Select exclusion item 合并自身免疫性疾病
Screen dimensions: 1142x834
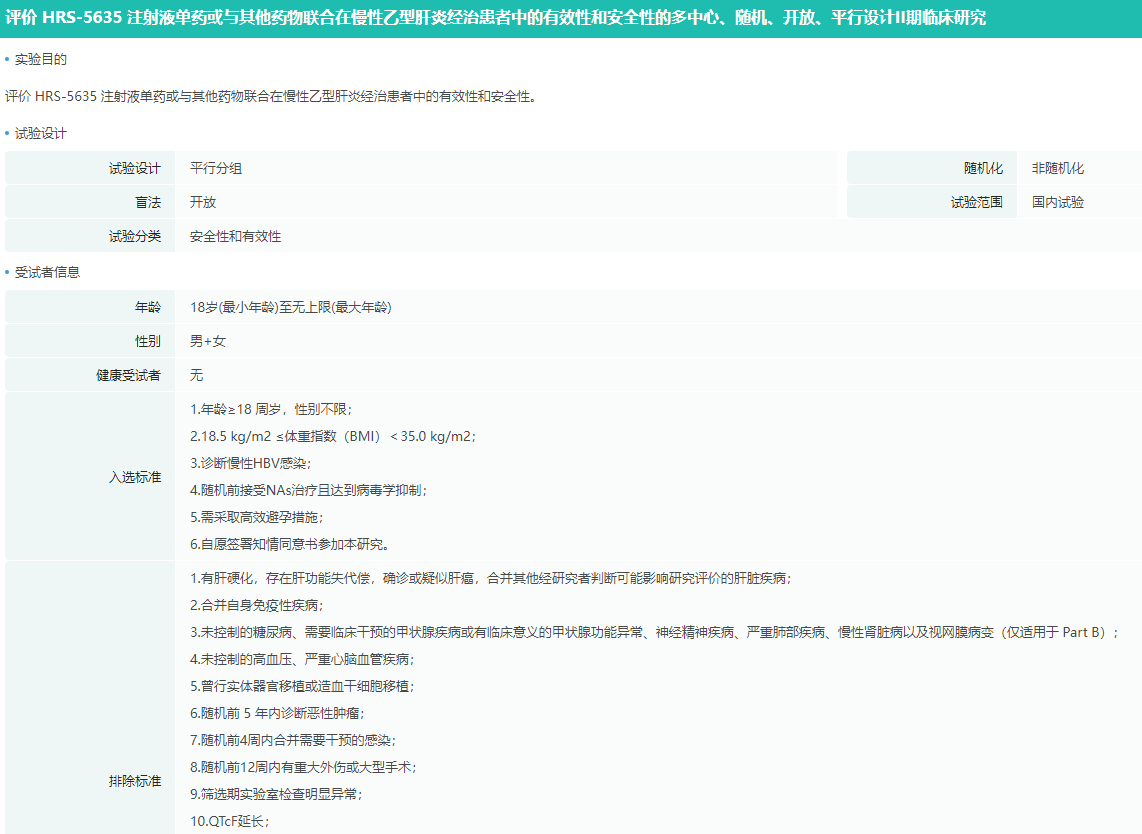tap(257, 606)
